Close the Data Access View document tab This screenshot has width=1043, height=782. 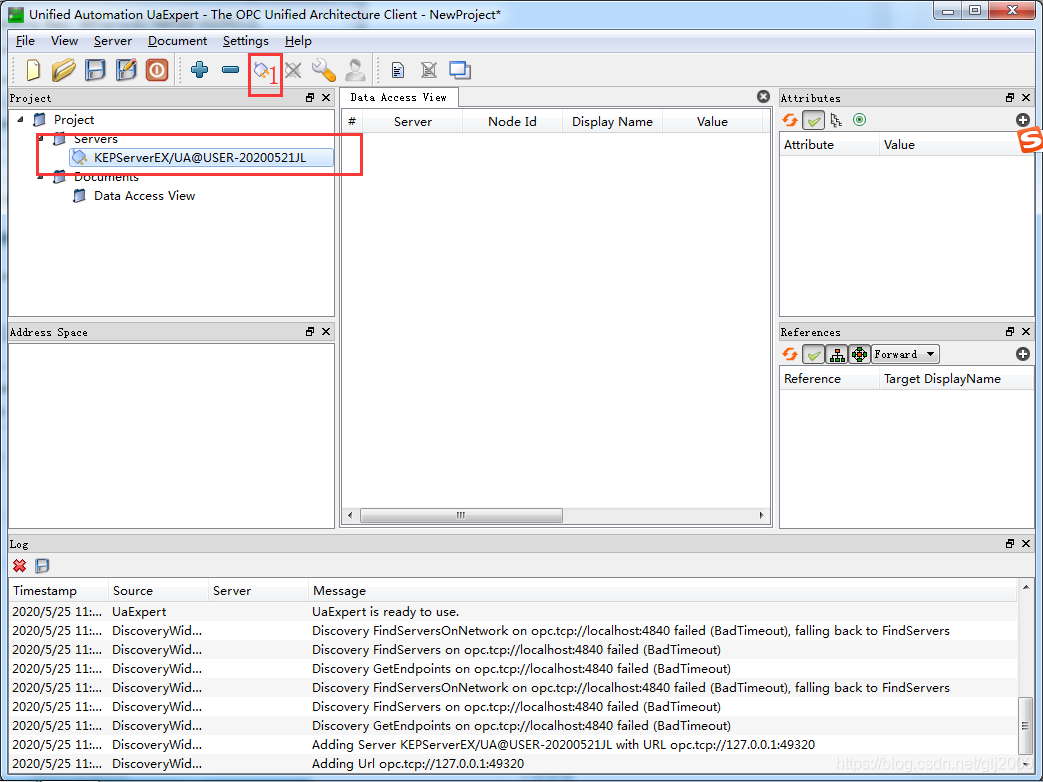pos(764,97)
